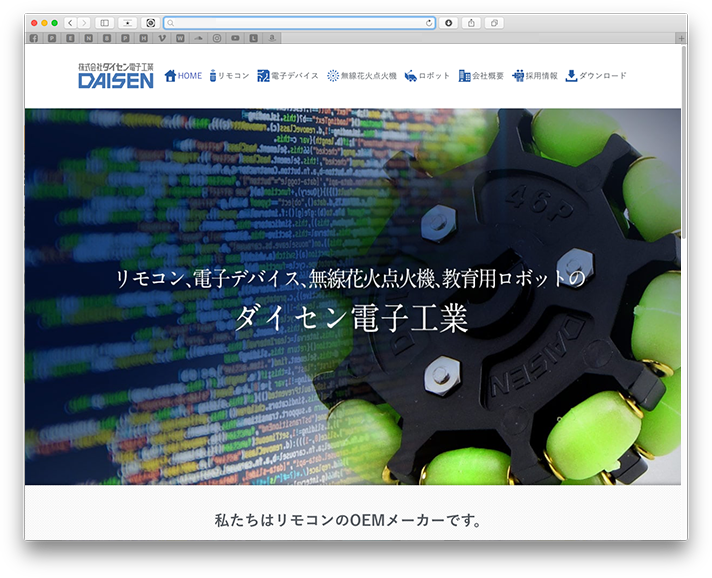Click the DAISEN company logo
Screen dimensions: 712x578
tap(116, 75)
